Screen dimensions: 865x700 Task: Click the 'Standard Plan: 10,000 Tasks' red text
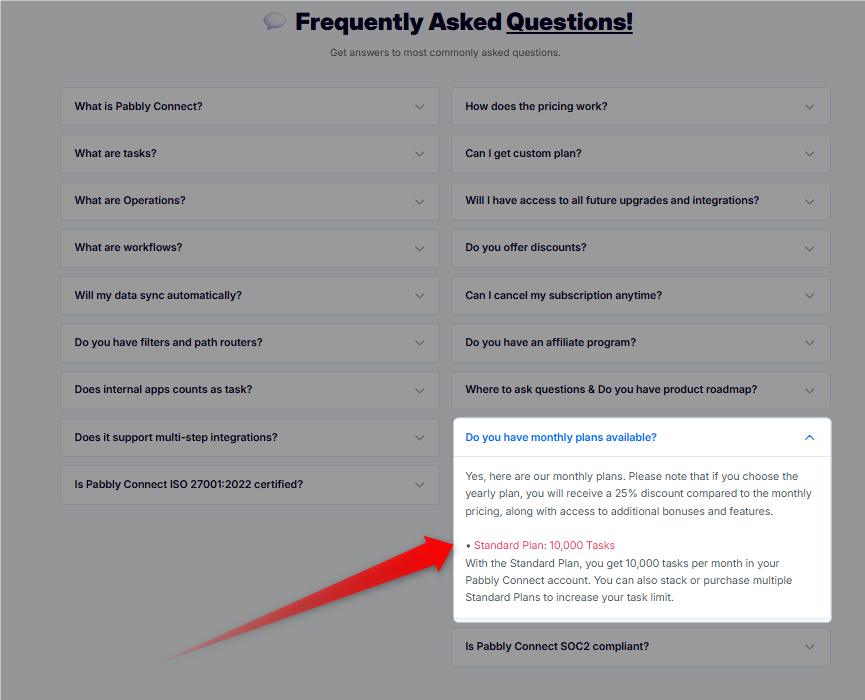click(544, 545)
